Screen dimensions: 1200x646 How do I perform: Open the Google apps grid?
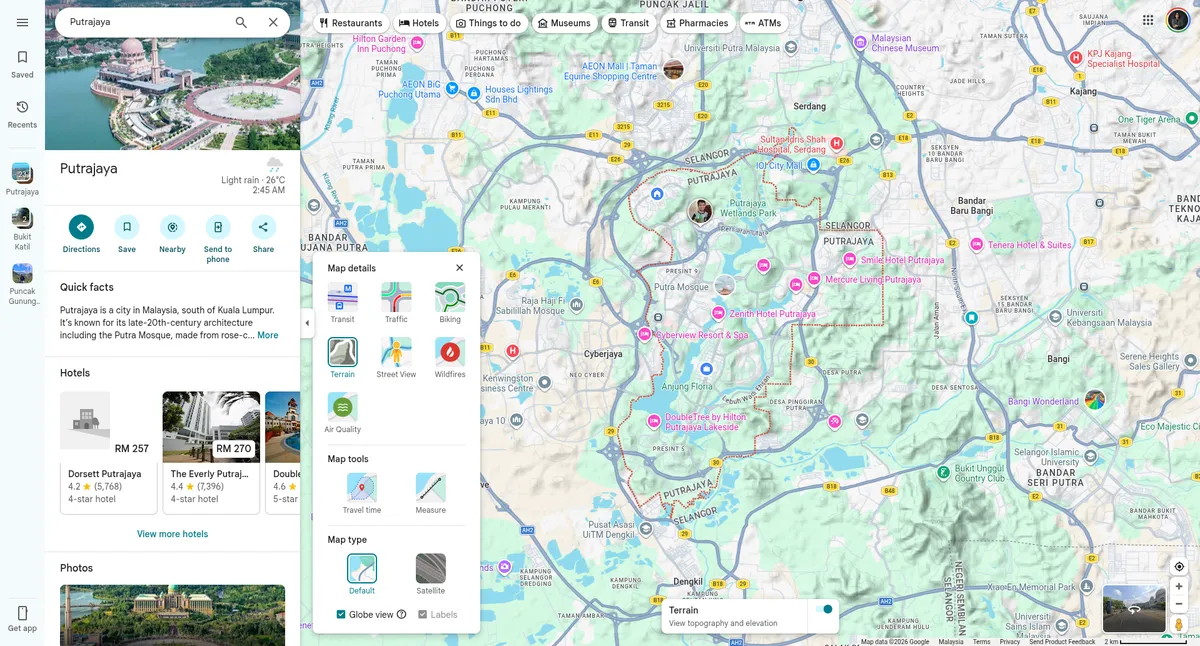pyautogui.click(x=1148, y=20)
